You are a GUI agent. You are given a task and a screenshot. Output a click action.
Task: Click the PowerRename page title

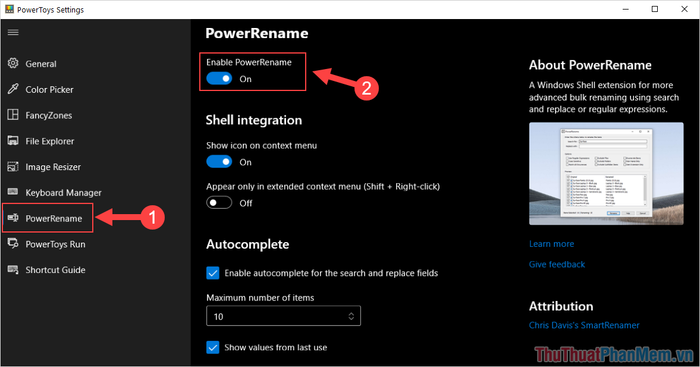point(257,33)
